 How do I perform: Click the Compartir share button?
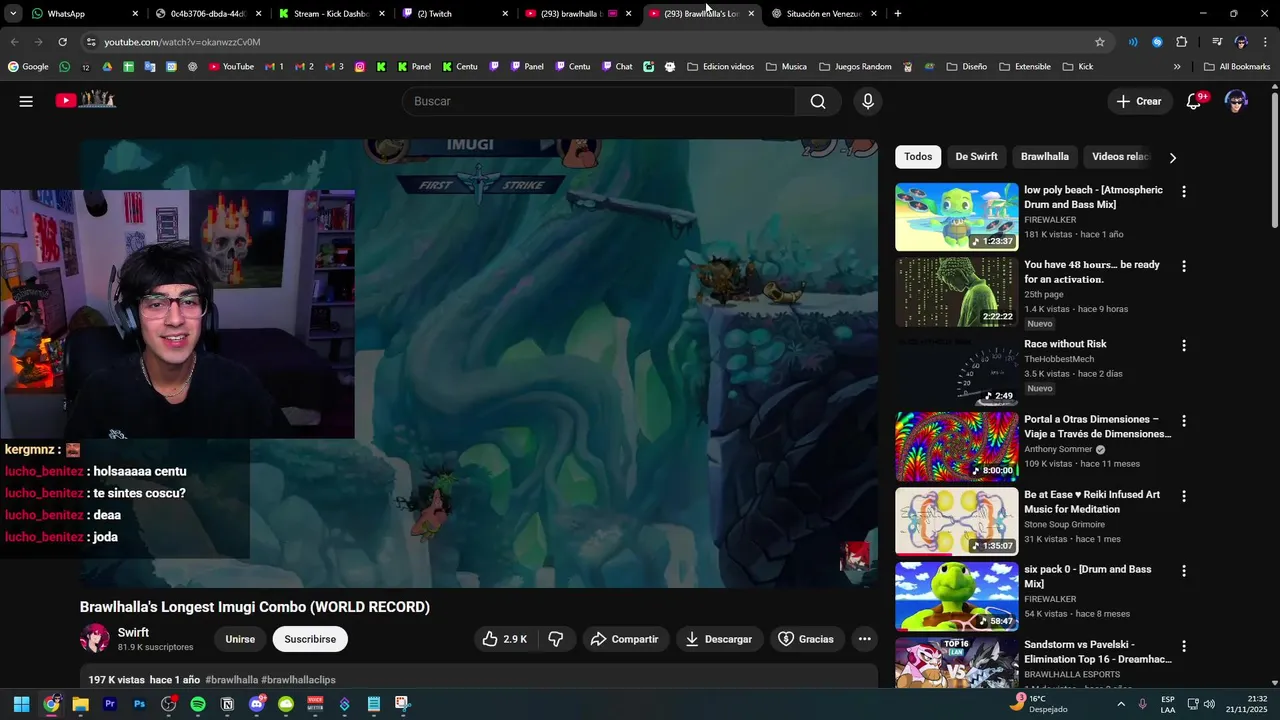tap(624, 639)
